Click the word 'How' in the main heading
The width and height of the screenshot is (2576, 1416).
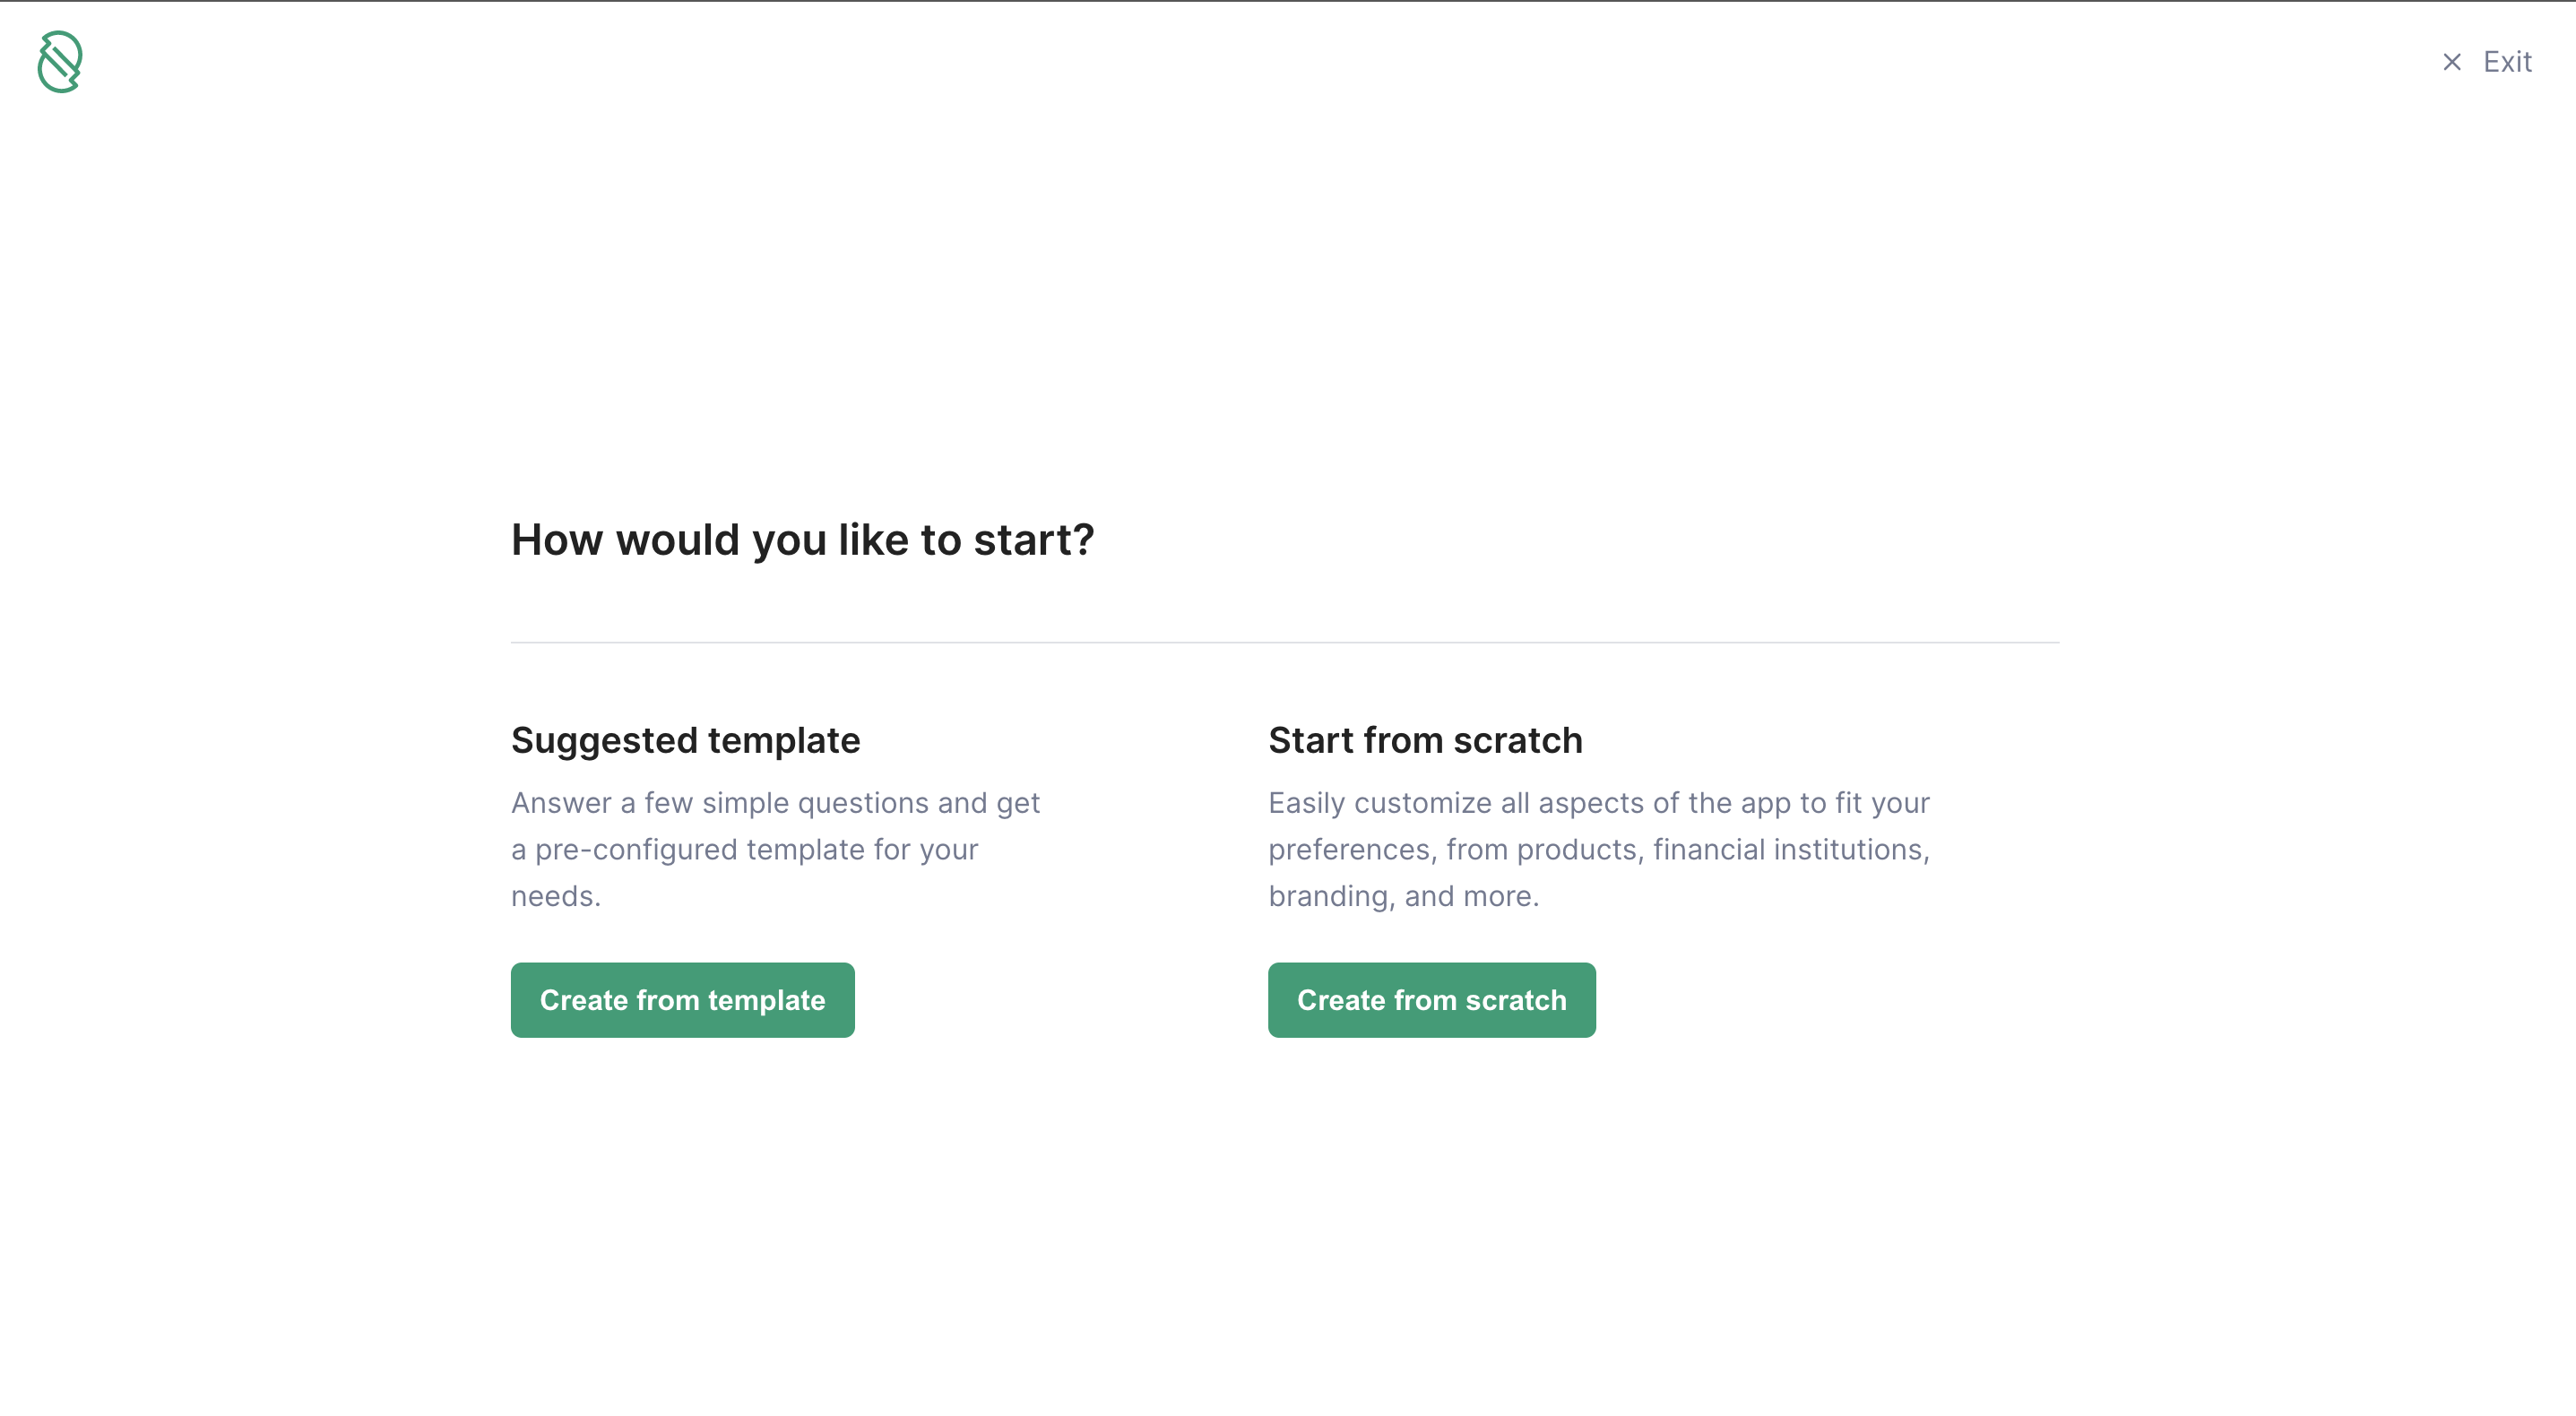pos(557,540)
